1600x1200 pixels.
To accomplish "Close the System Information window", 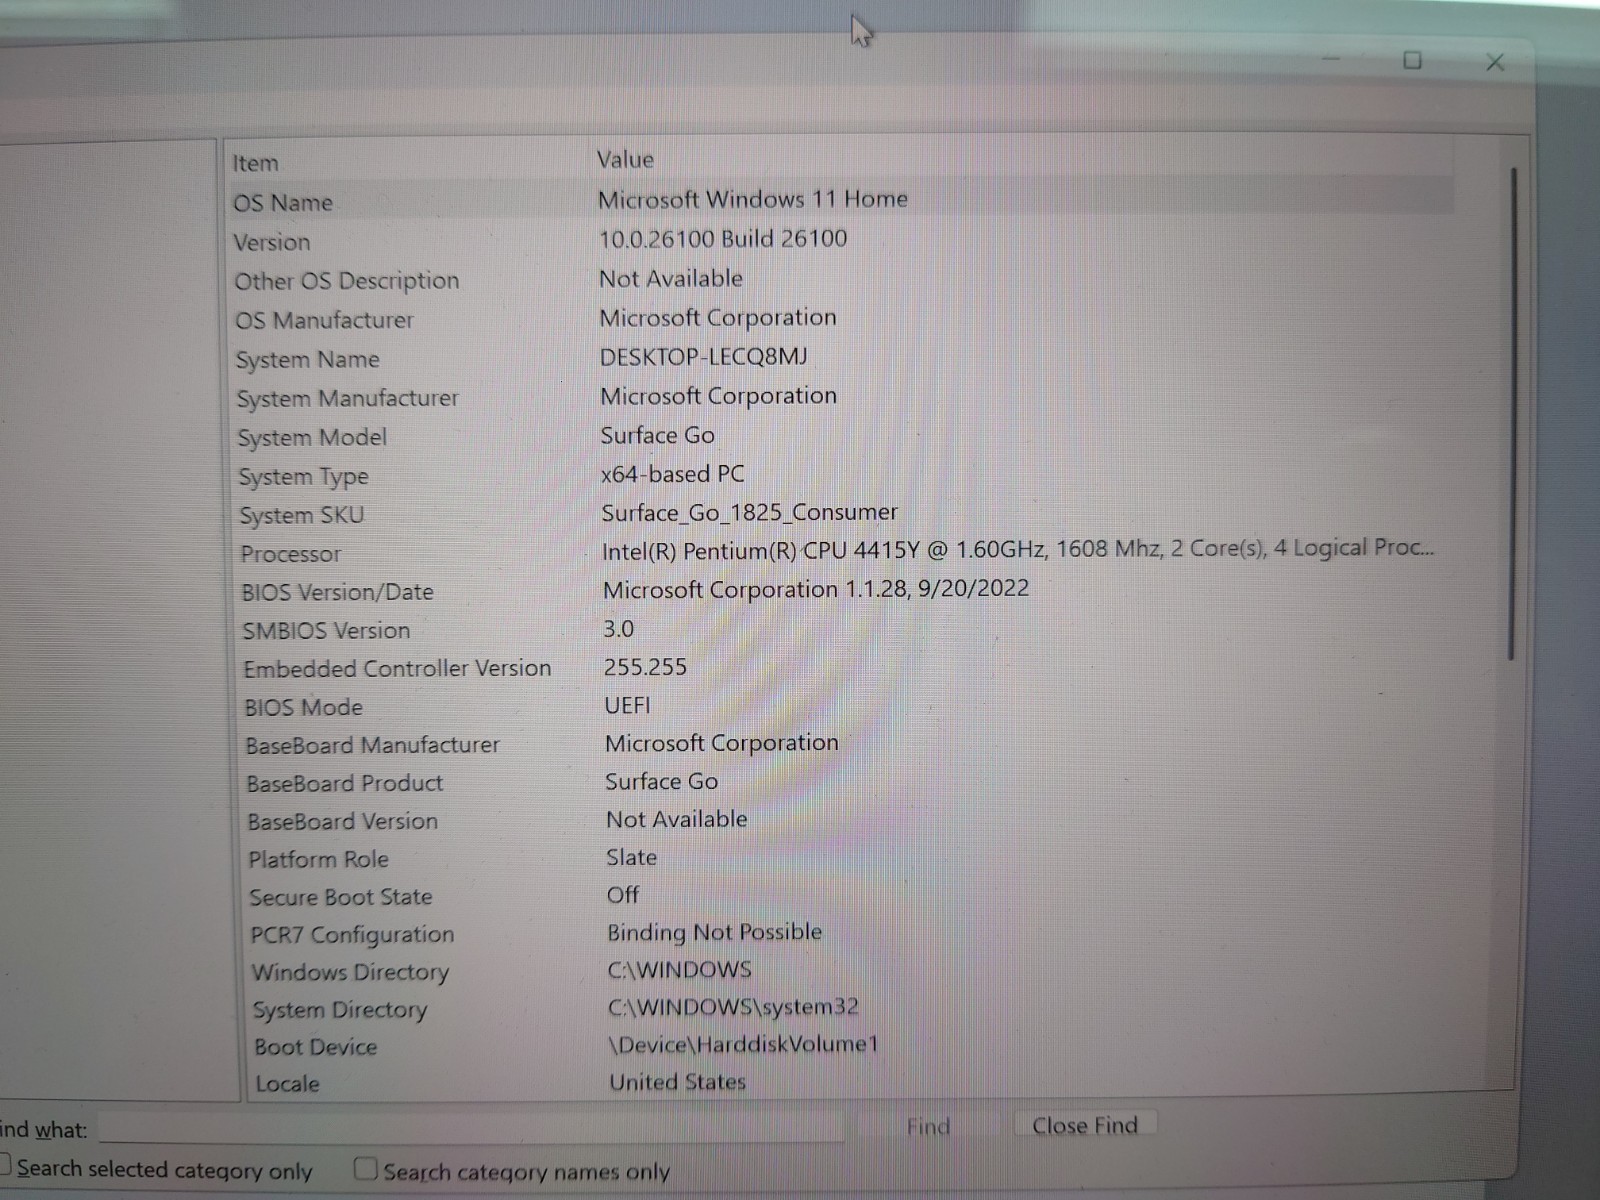I will point(1494,62).
